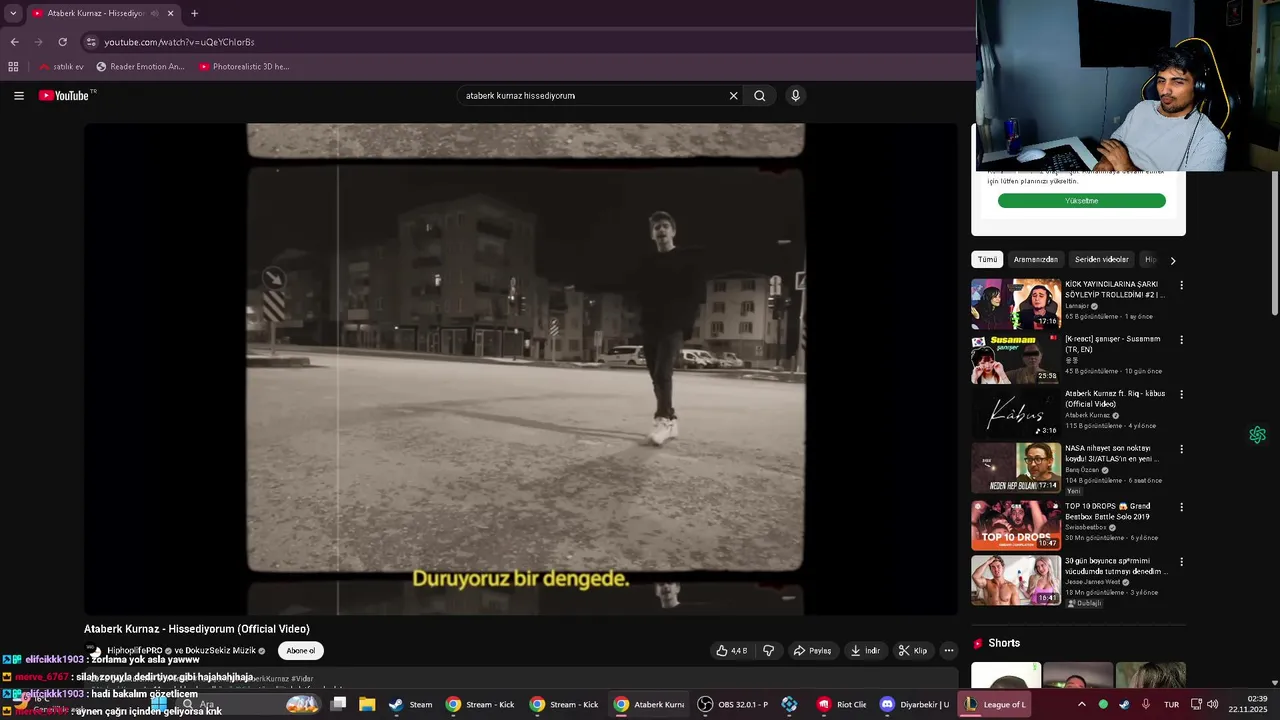Switch to Discord Diyarbekir window

click(x=914, y=704)
